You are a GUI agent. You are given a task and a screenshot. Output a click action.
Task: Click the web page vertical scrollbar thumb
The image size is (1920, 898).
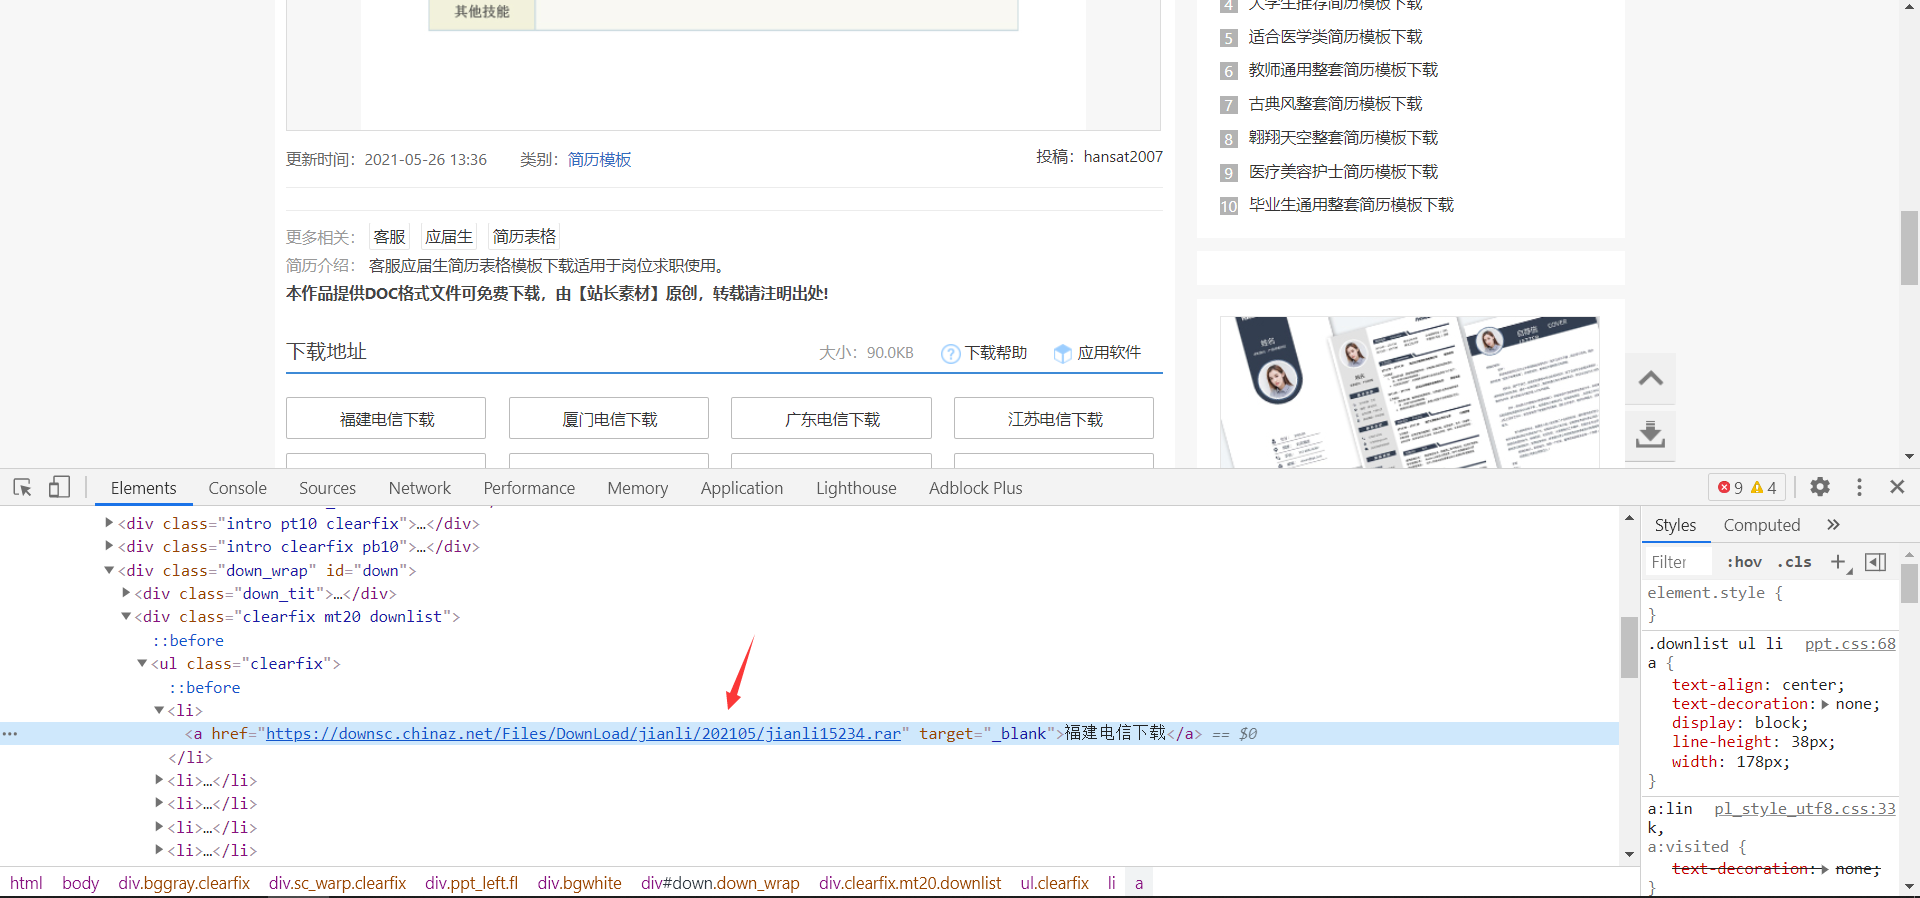1909,248
